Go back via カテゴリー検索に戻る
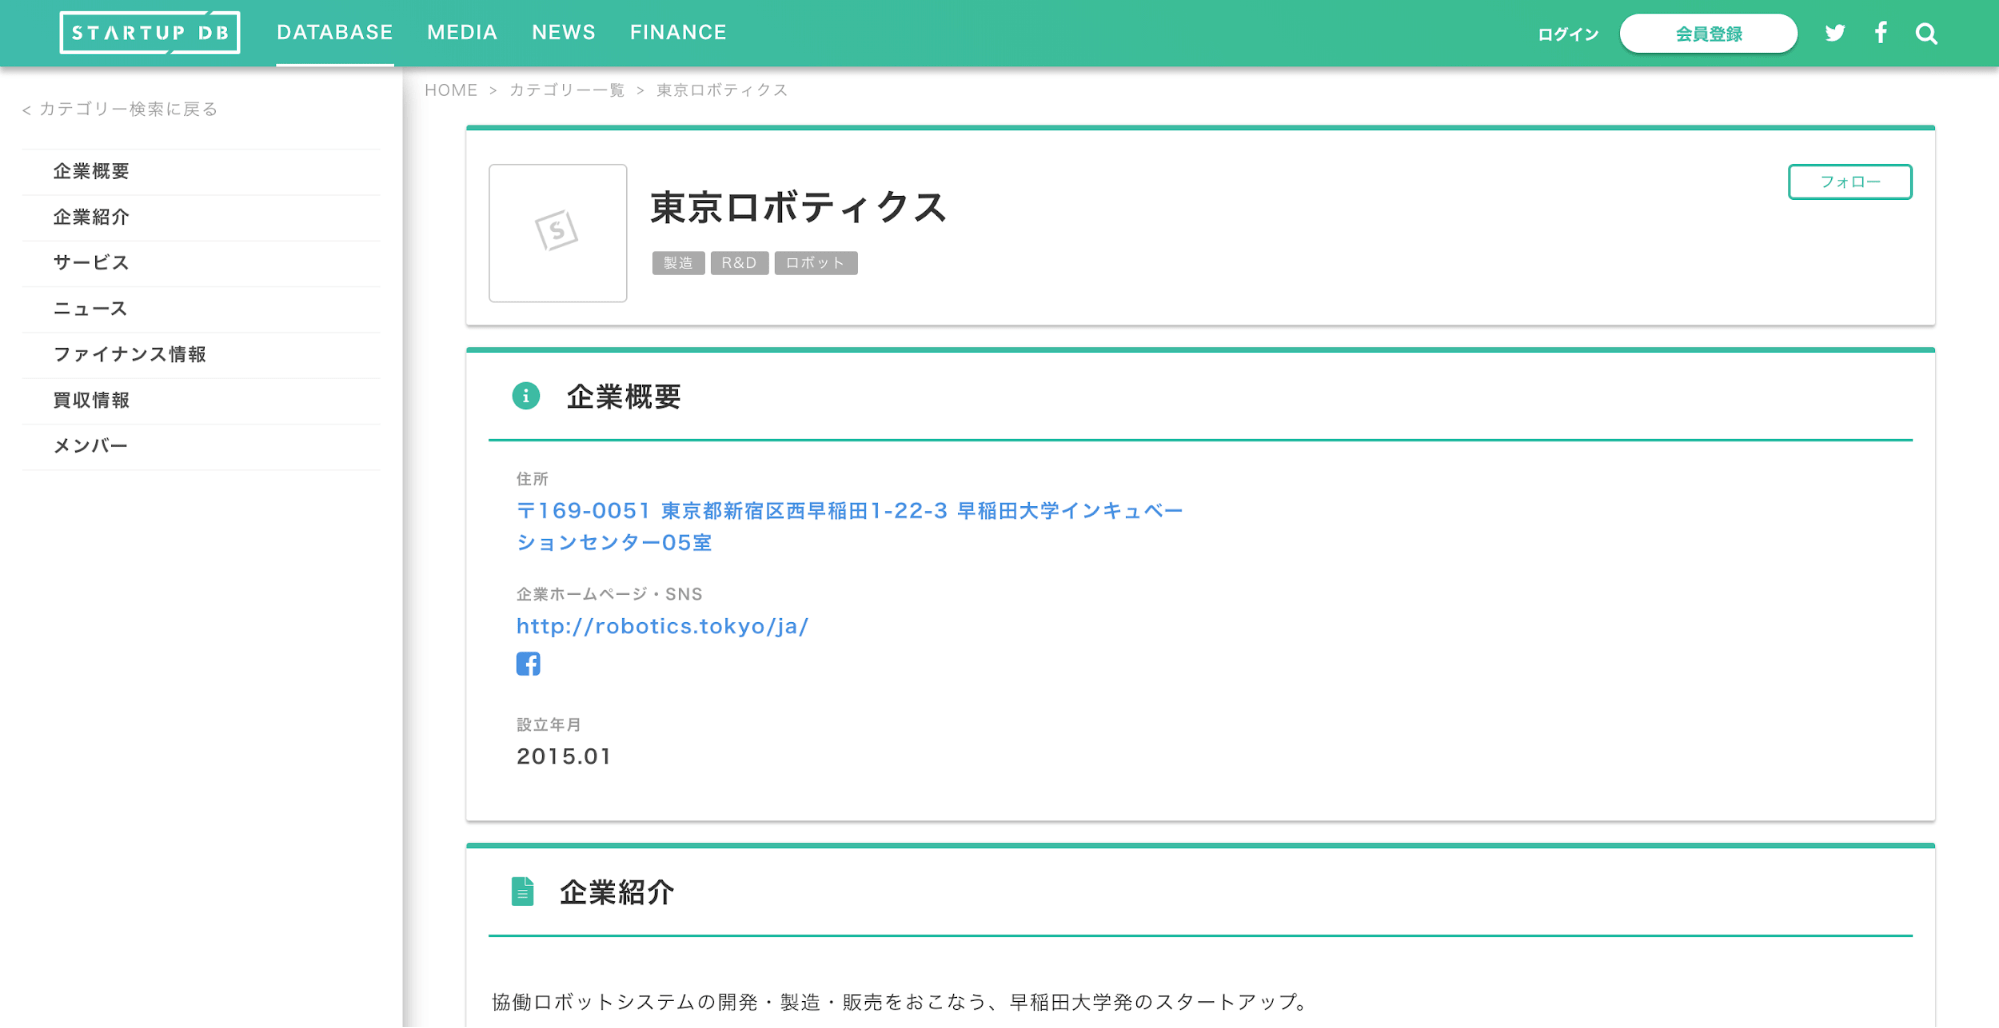 click(120, 109)
